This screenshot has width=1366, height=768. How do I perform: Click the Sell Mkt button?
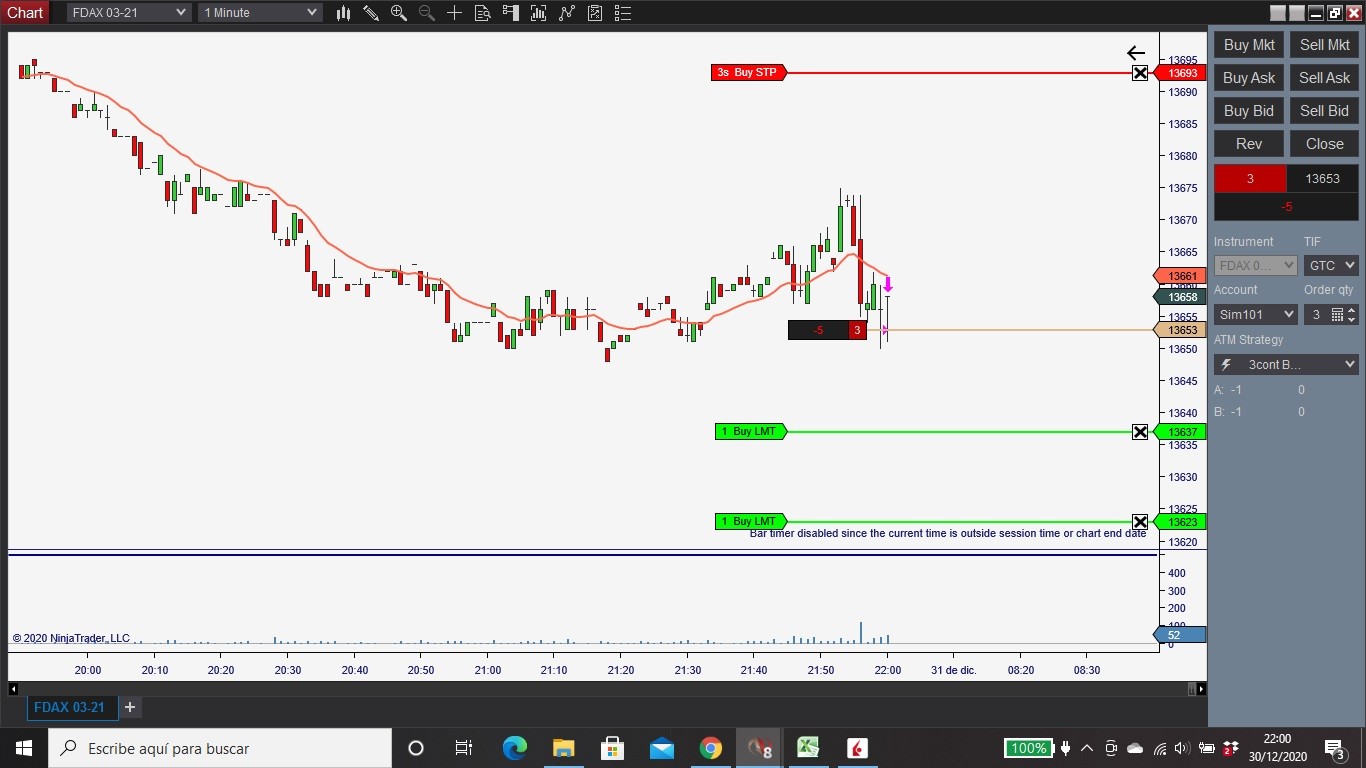click(x=1325, y=45)
